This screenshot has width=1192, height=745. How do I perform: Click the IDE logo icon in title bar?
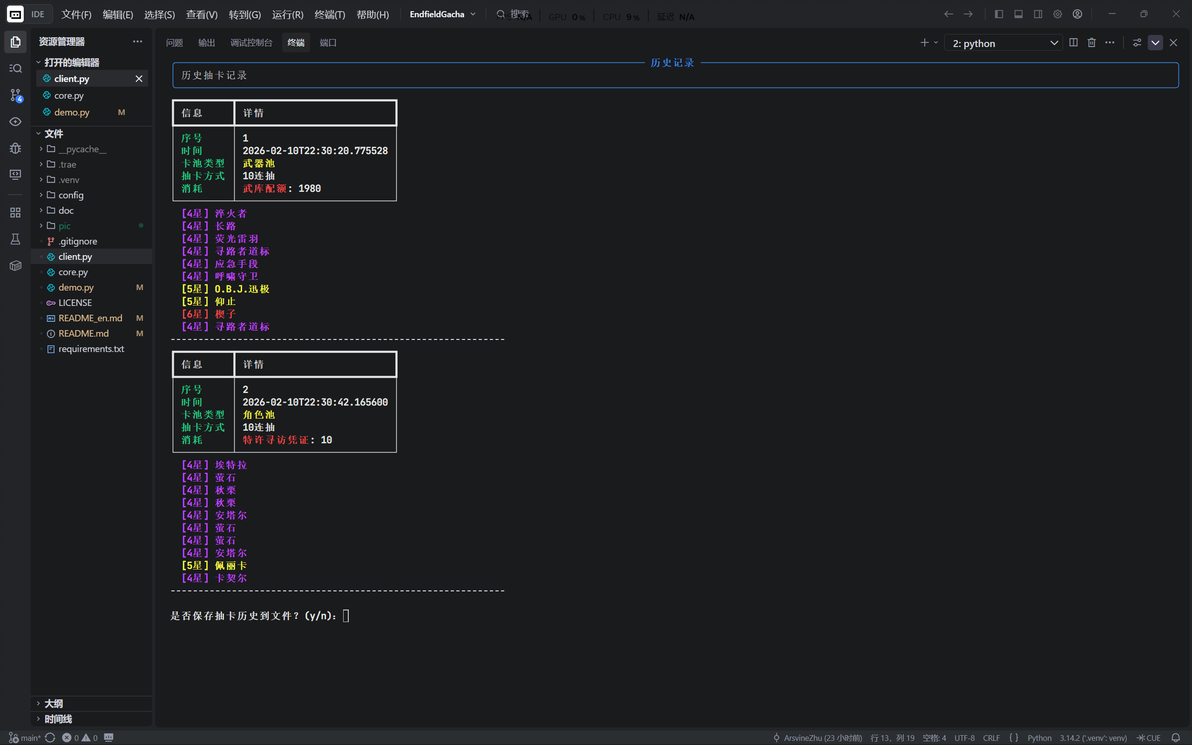point(15,14)
